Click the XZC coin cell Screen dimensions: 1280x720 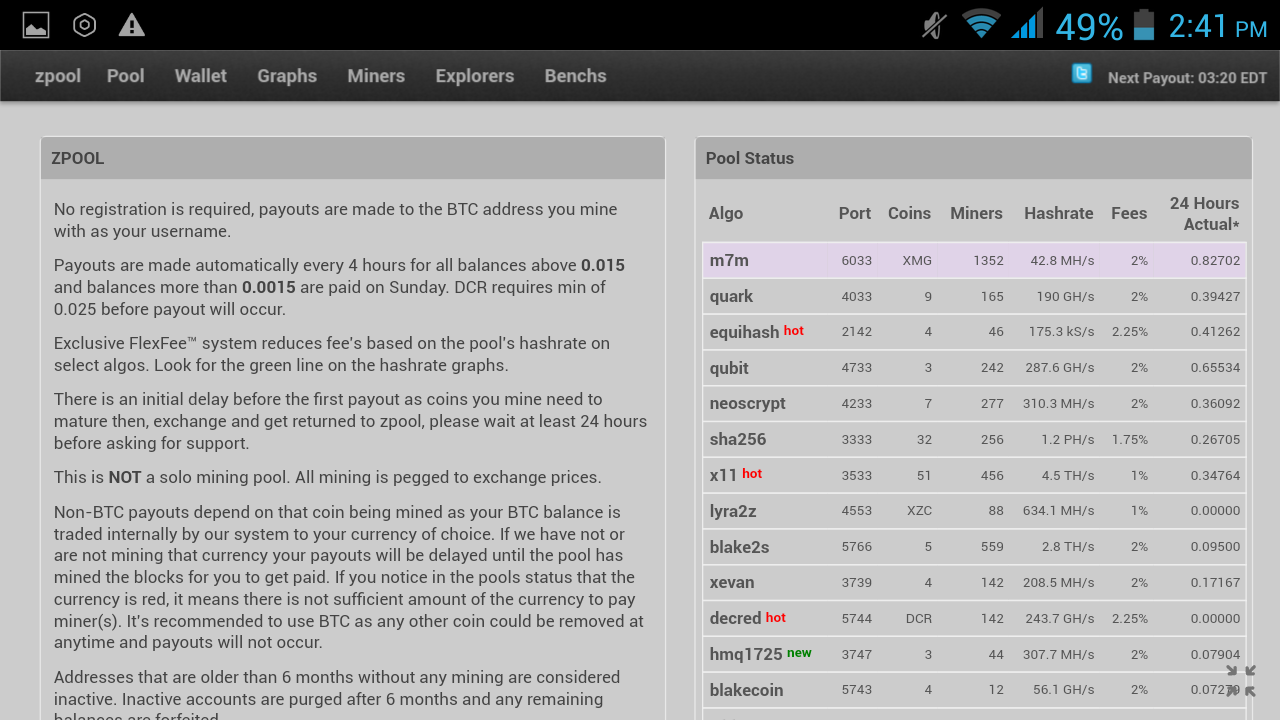[x=919, y=511]
